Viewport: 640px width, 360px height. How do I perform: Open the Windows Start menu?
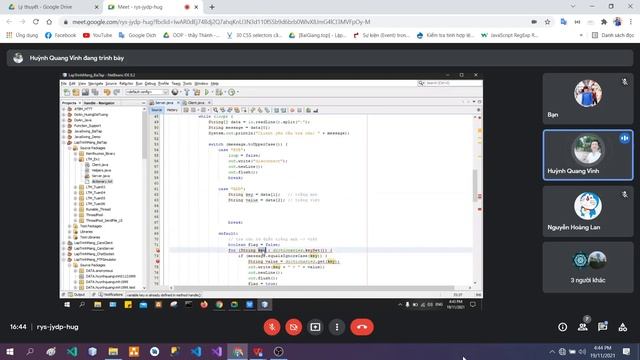(9, 351)
